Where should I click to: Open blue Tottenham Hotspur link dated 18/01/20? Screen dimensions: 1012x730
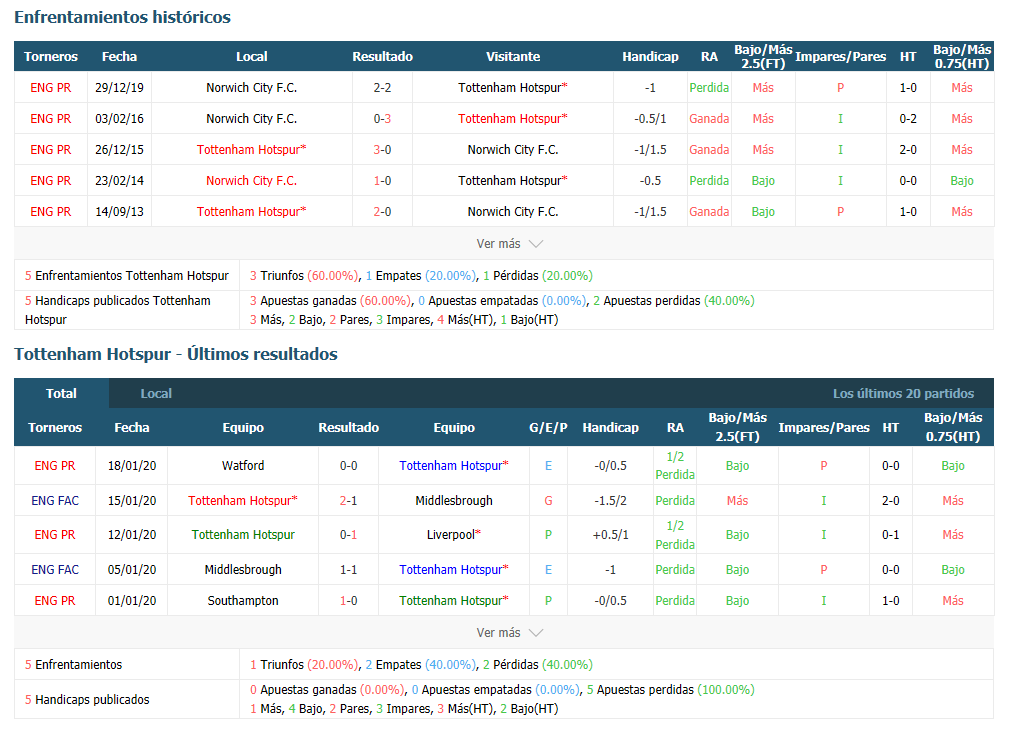pos(454,465)
